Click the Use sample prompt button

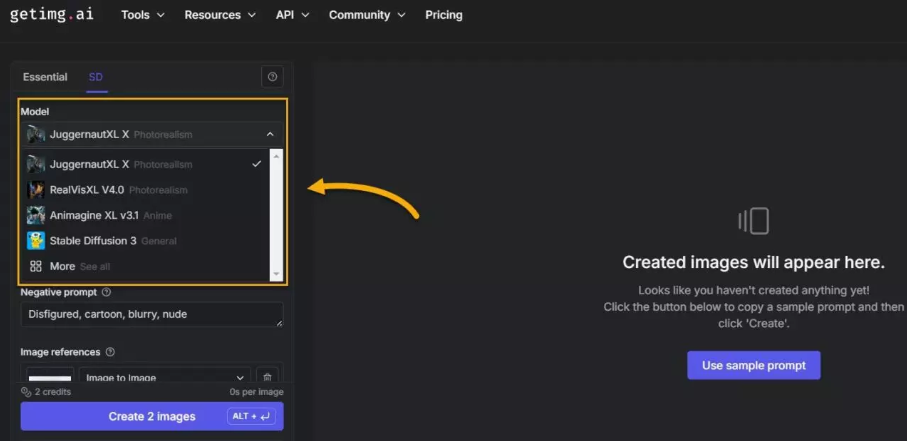pyautogui.click(x=754, y=366)
